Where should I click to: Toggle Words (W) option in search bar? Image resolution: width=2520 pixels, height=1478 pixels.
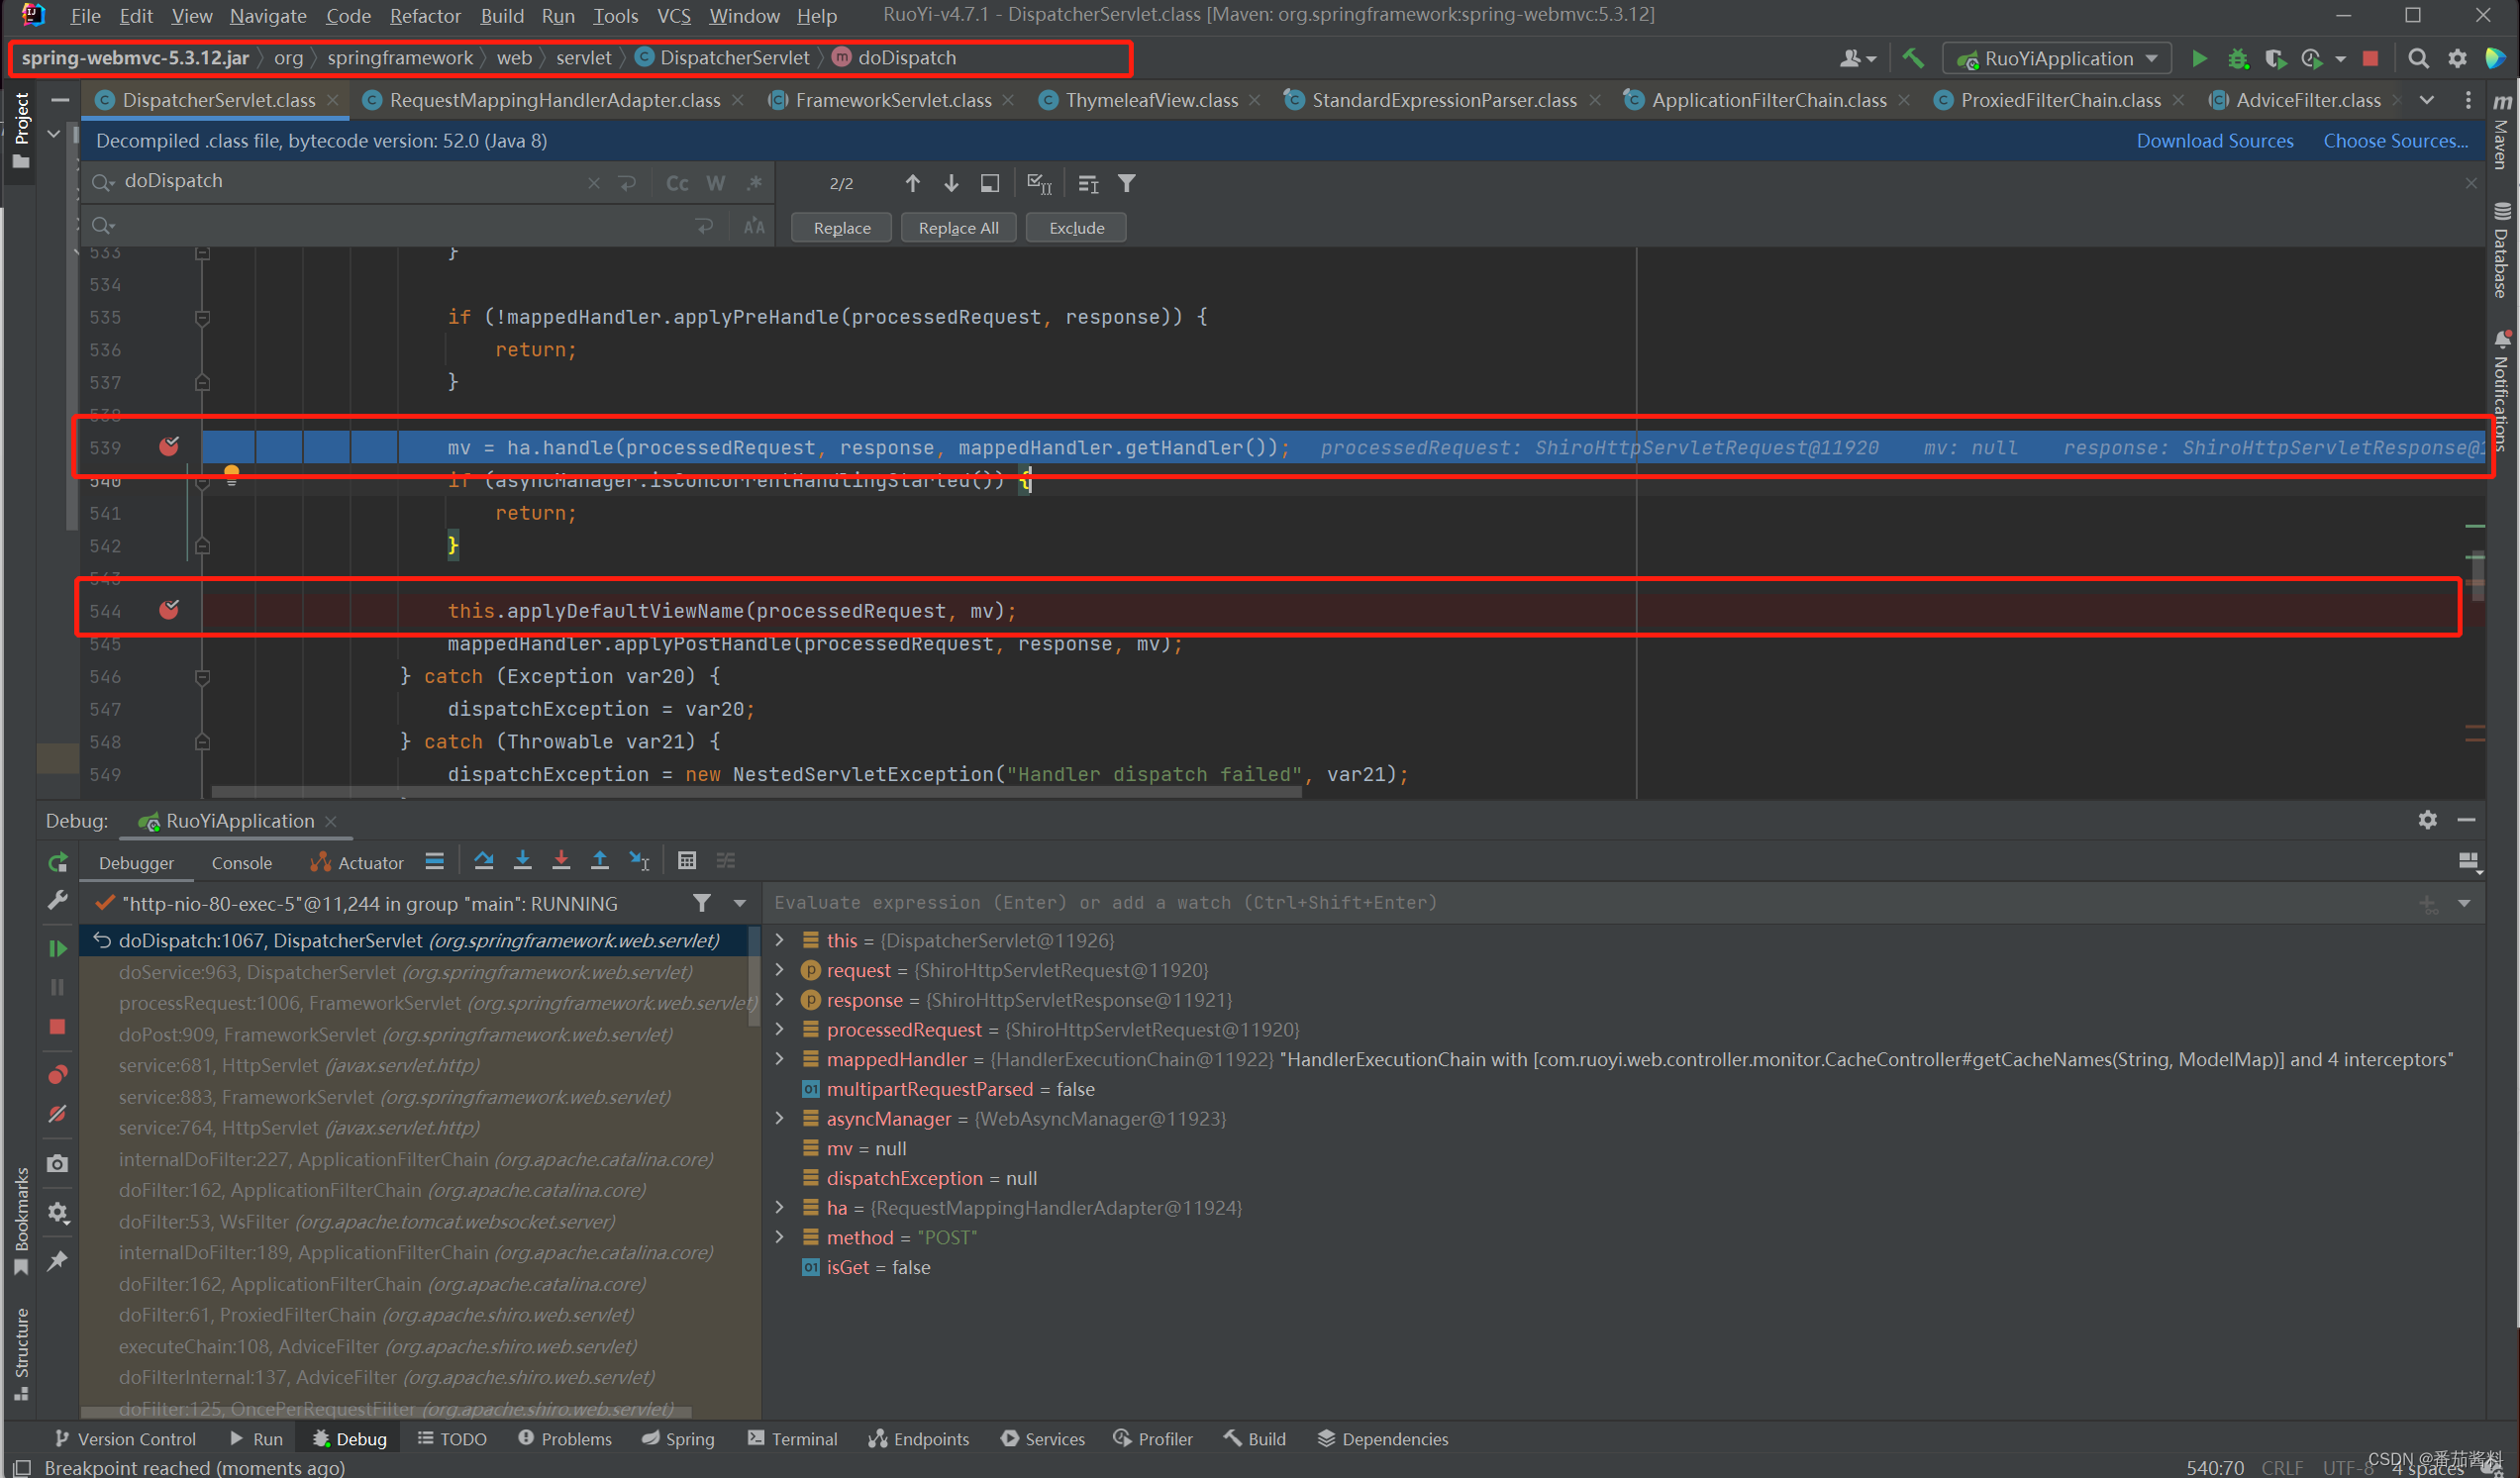[x=716, y=183]
